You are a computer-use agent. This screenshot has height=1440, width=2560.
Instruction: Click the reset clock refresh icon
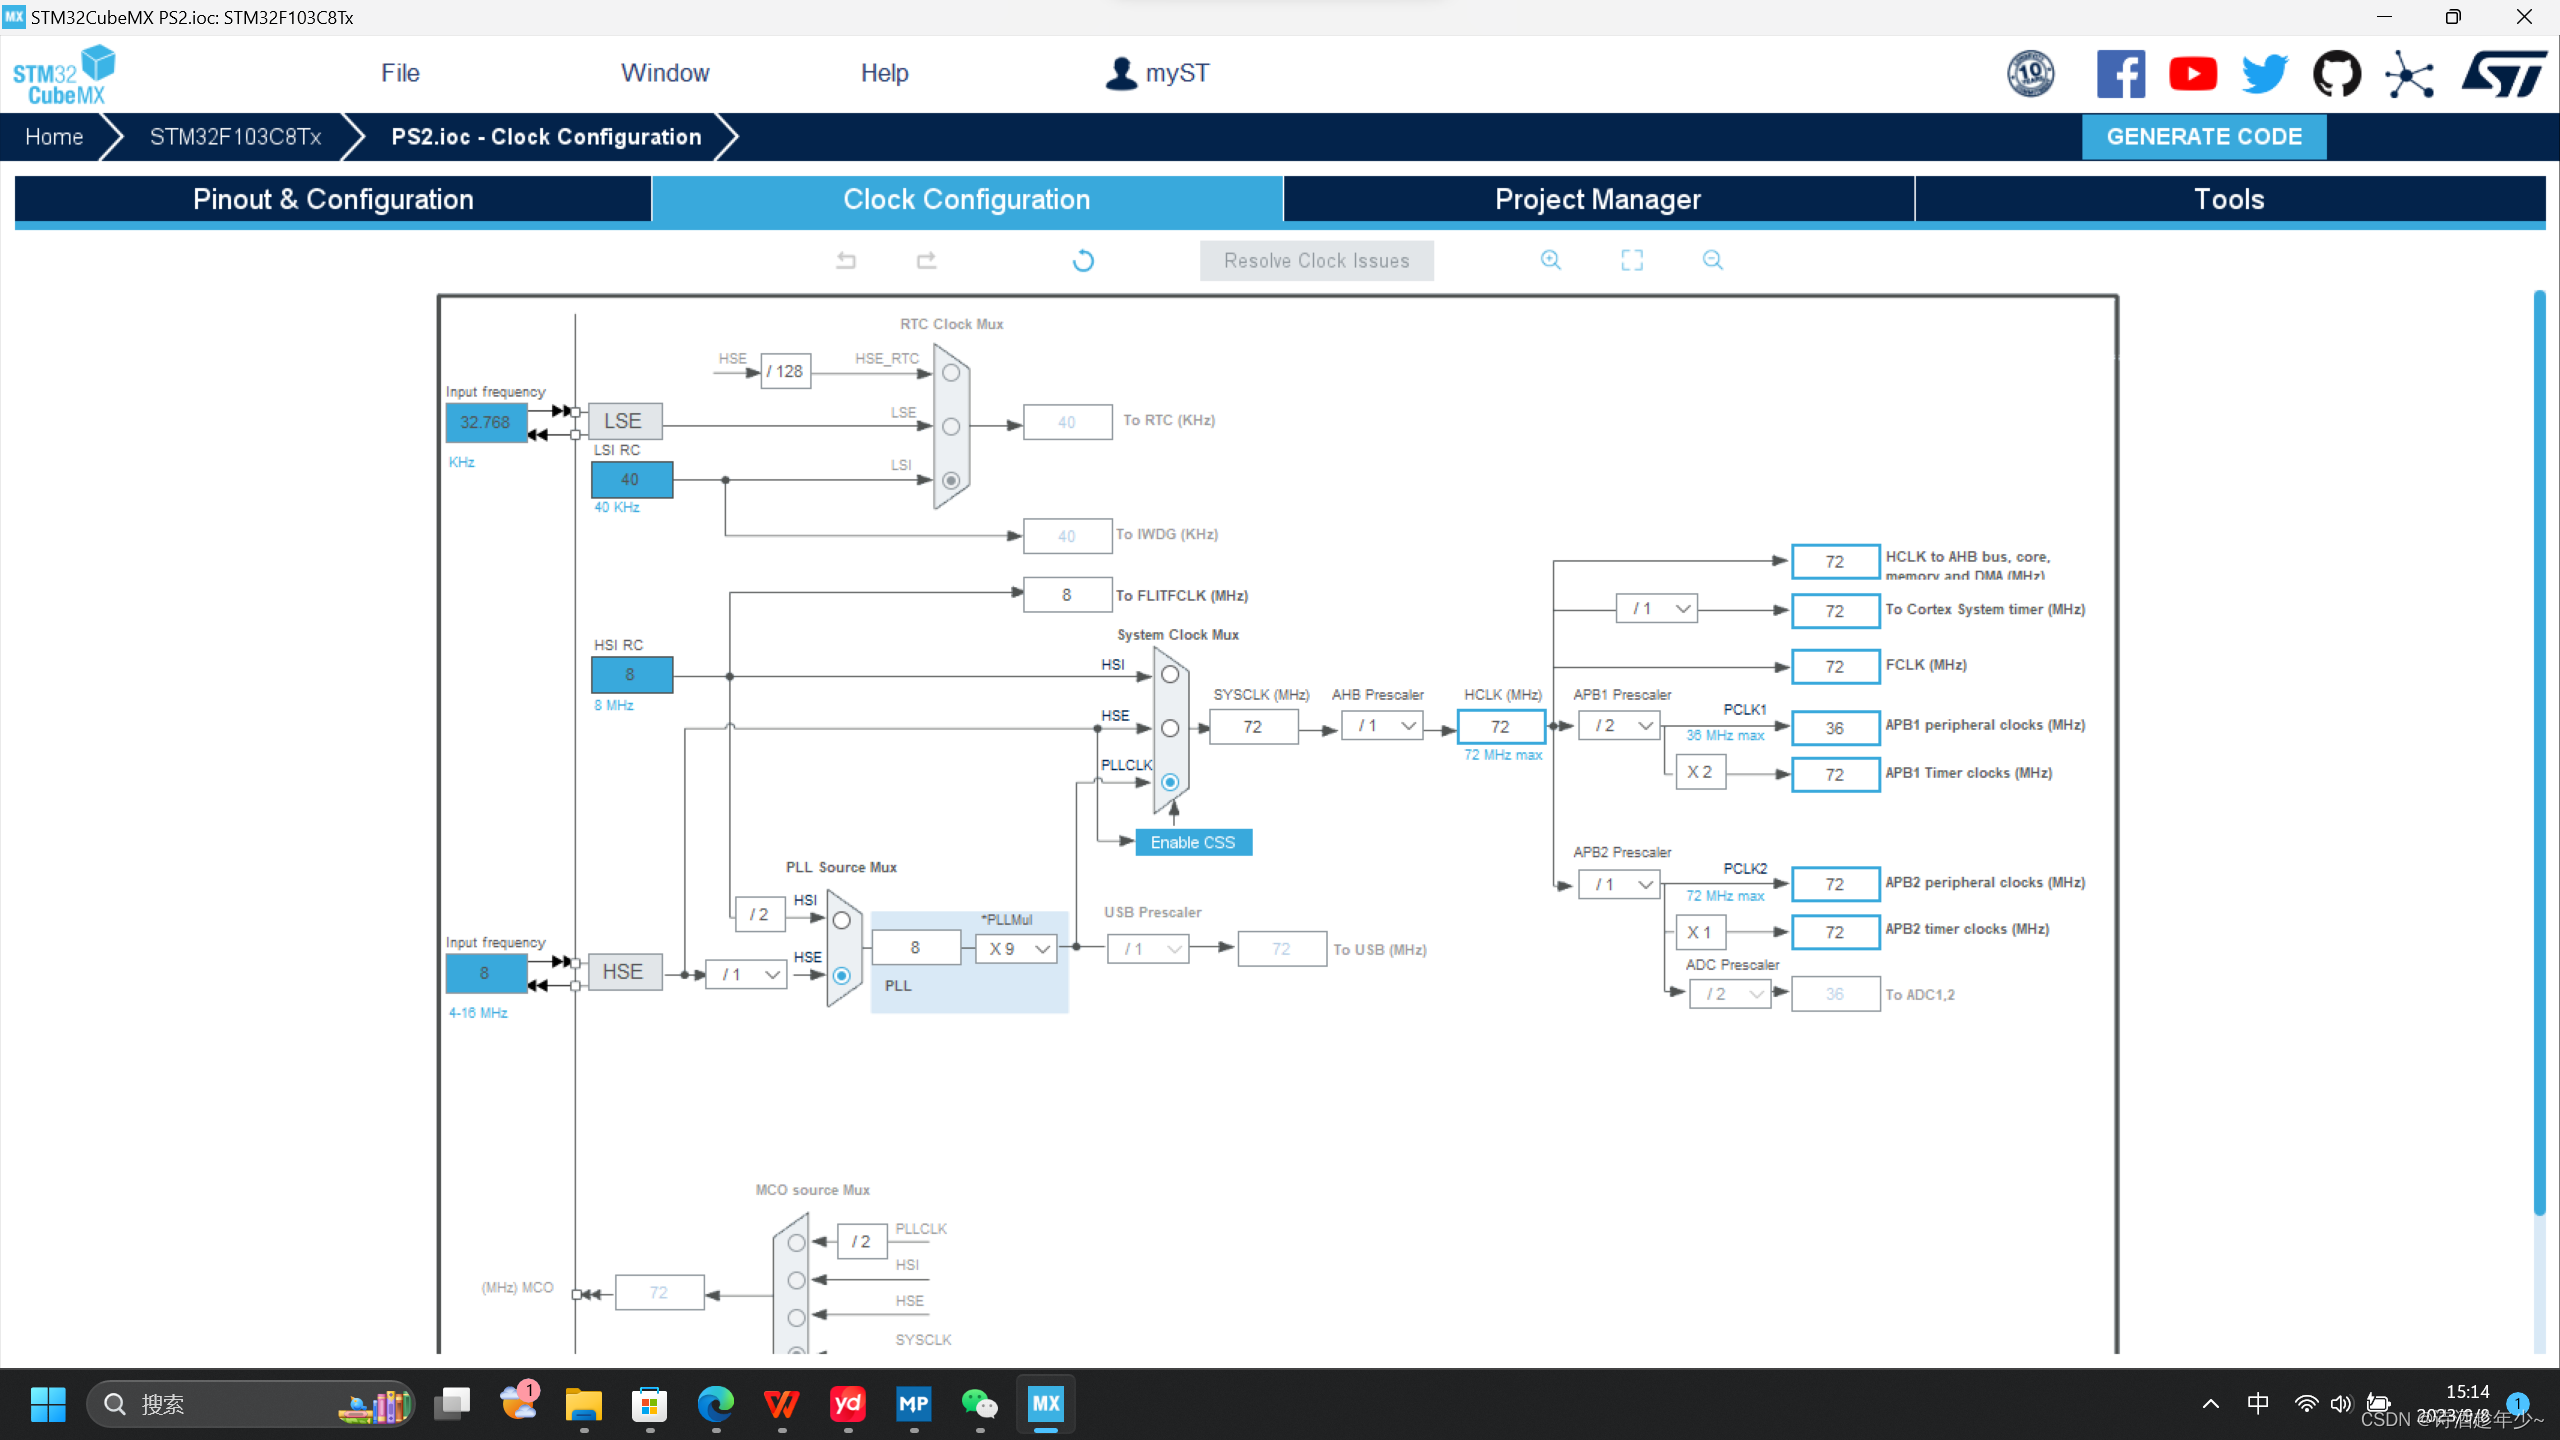[x=1083, y=261]
